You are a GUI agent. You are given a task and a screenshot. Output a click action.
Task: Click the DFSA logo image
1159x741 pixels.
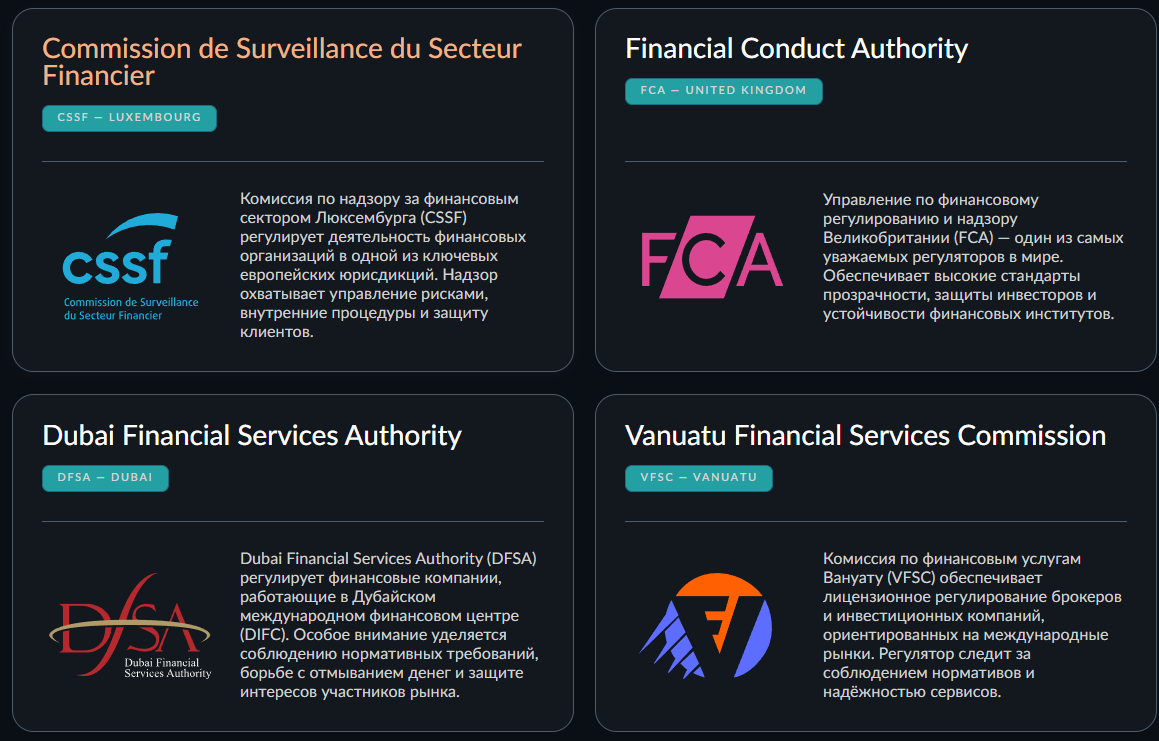[130, 627]
